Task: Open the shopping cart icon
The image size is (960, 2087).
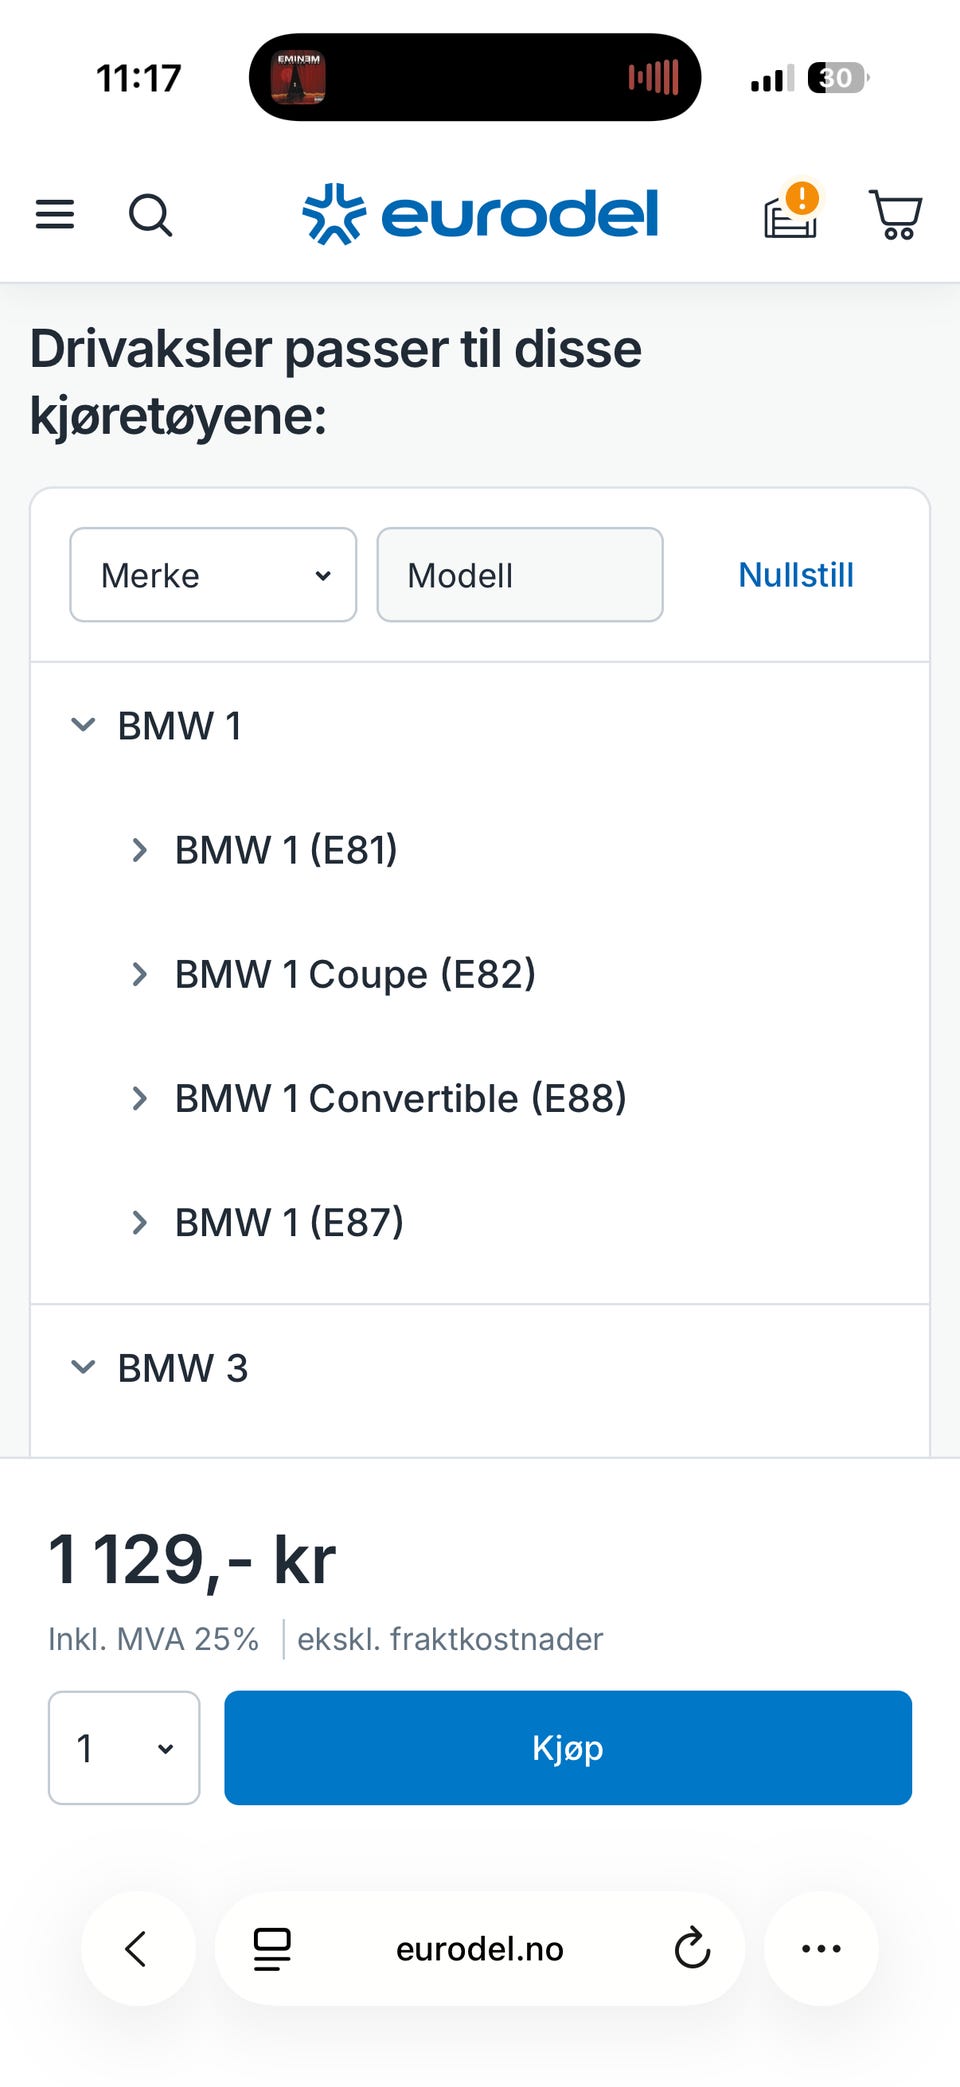Action: [x=896, y=215]
